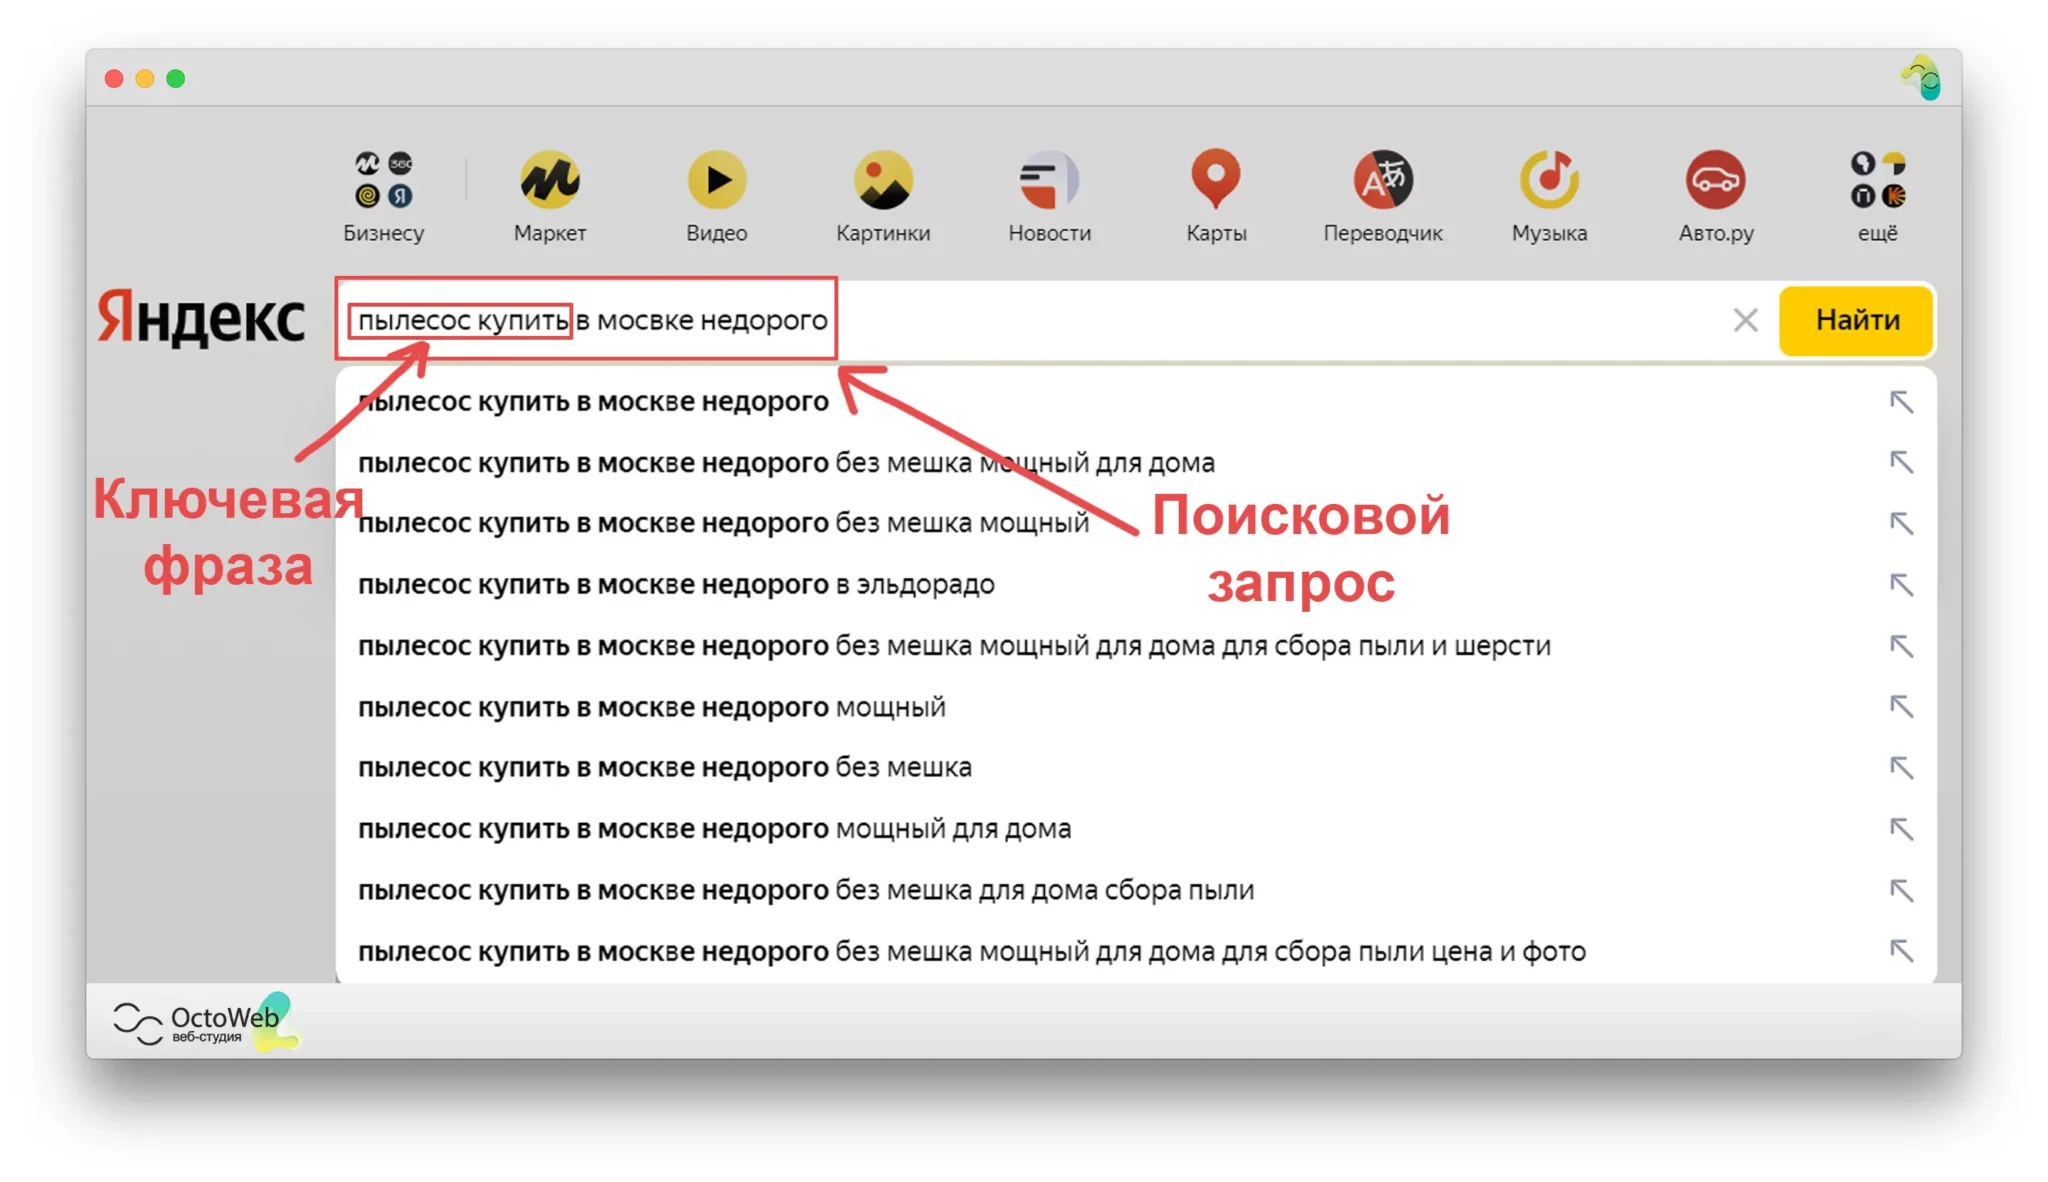Click arrow icon for 'в эльдорадо' suggestion
Viewport: 2048px width, 1182px height.
(1901, 585)
